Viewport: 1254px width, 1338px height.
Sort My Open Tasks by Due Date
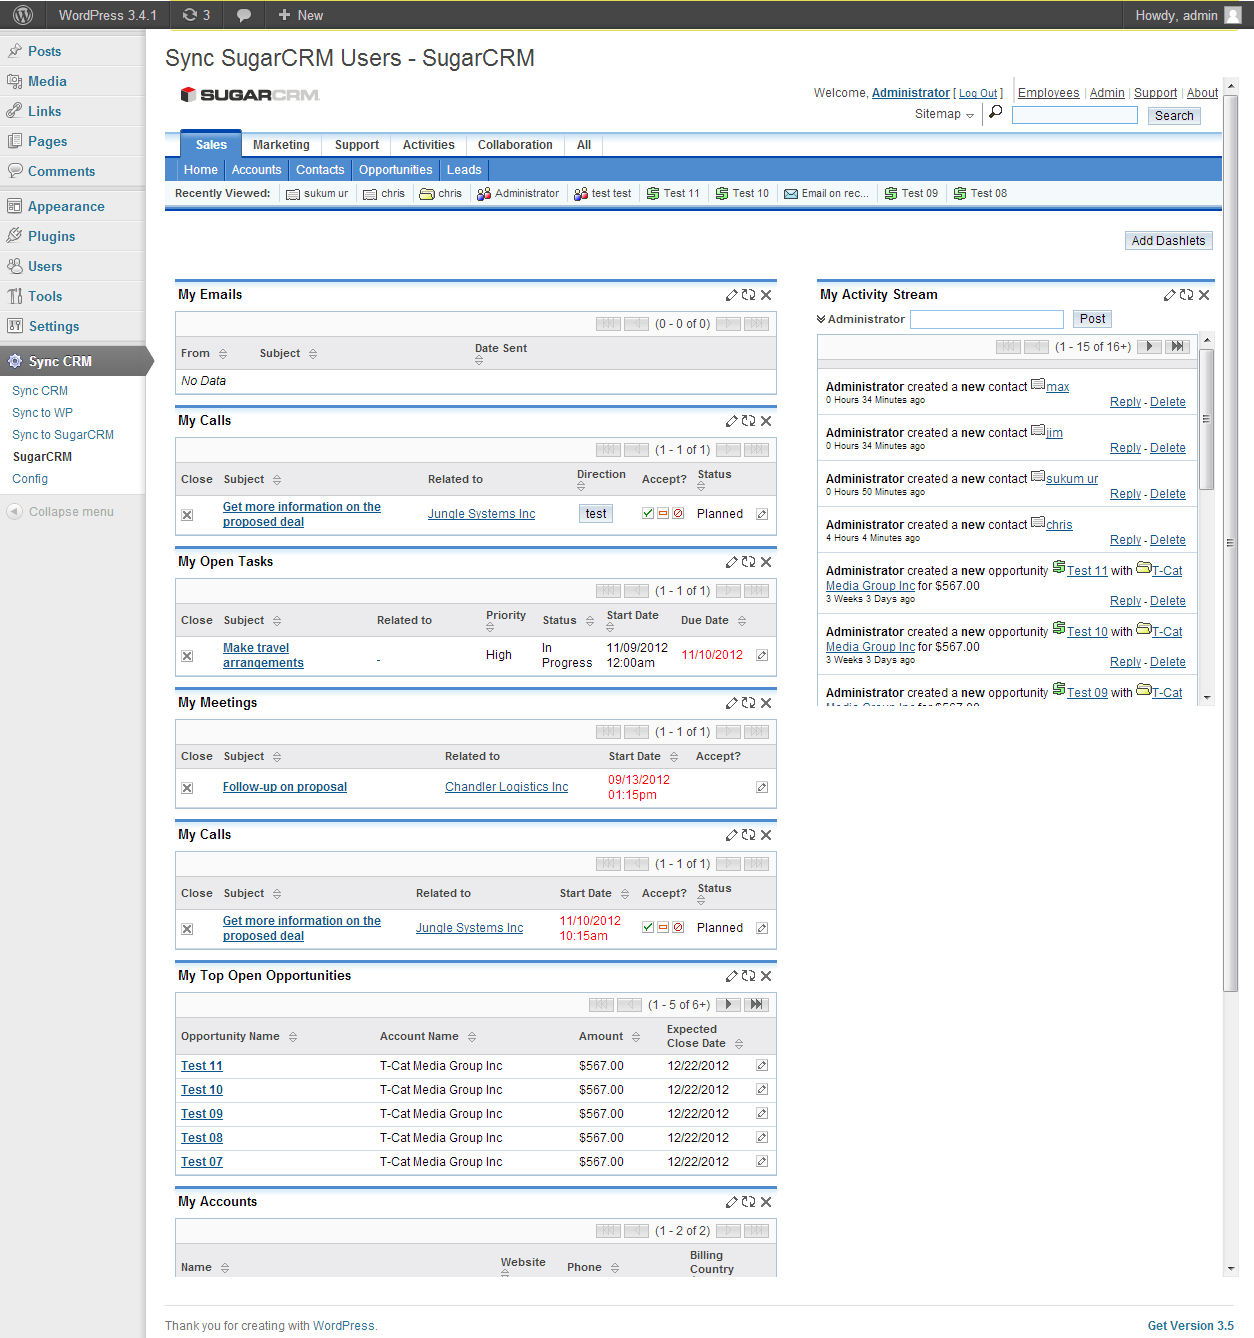point(742,621)
